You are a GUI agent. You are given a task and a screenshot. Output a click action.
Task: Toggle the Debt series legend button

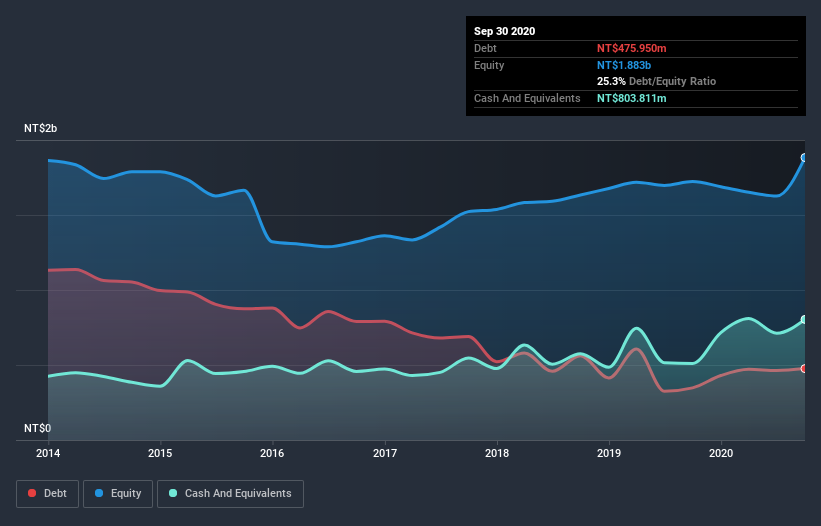[47, 494]
